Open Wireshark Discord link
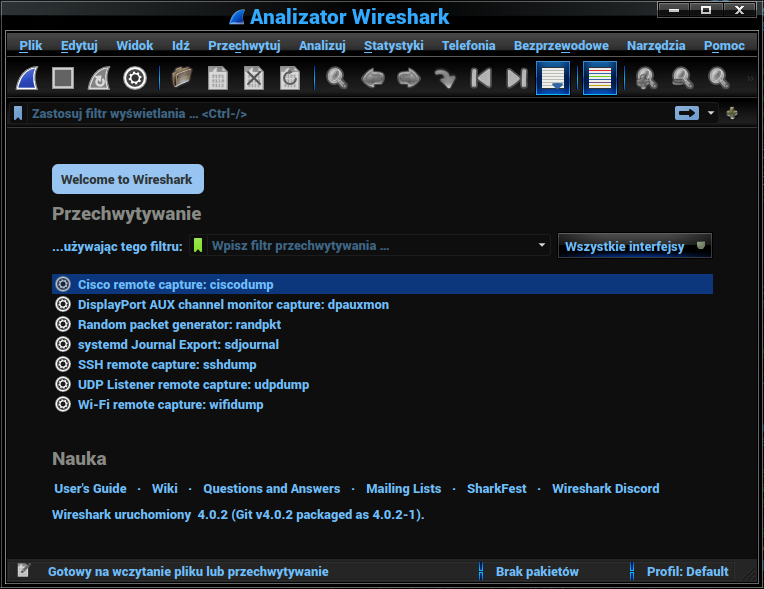The image size is (764, 589). [x=606, y=489]
